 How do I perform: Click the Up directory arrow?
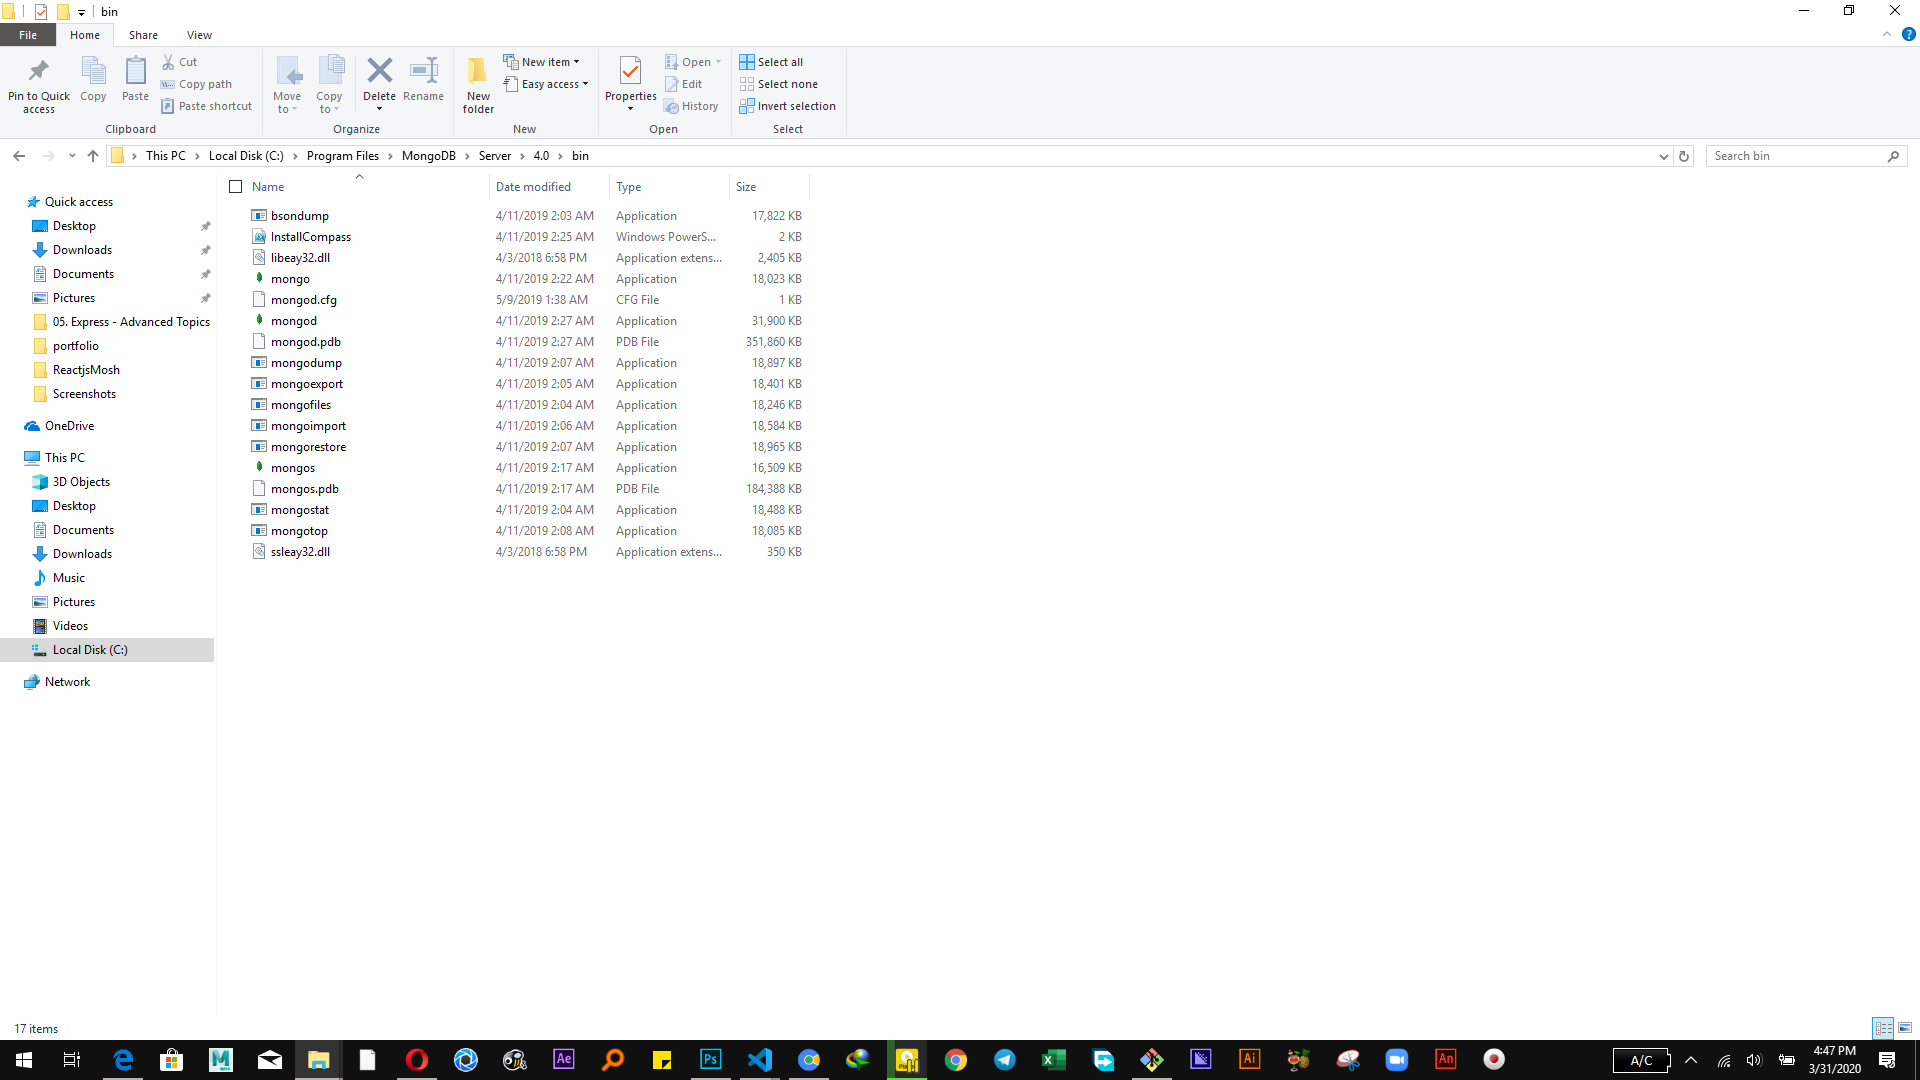tap(93, 156)
